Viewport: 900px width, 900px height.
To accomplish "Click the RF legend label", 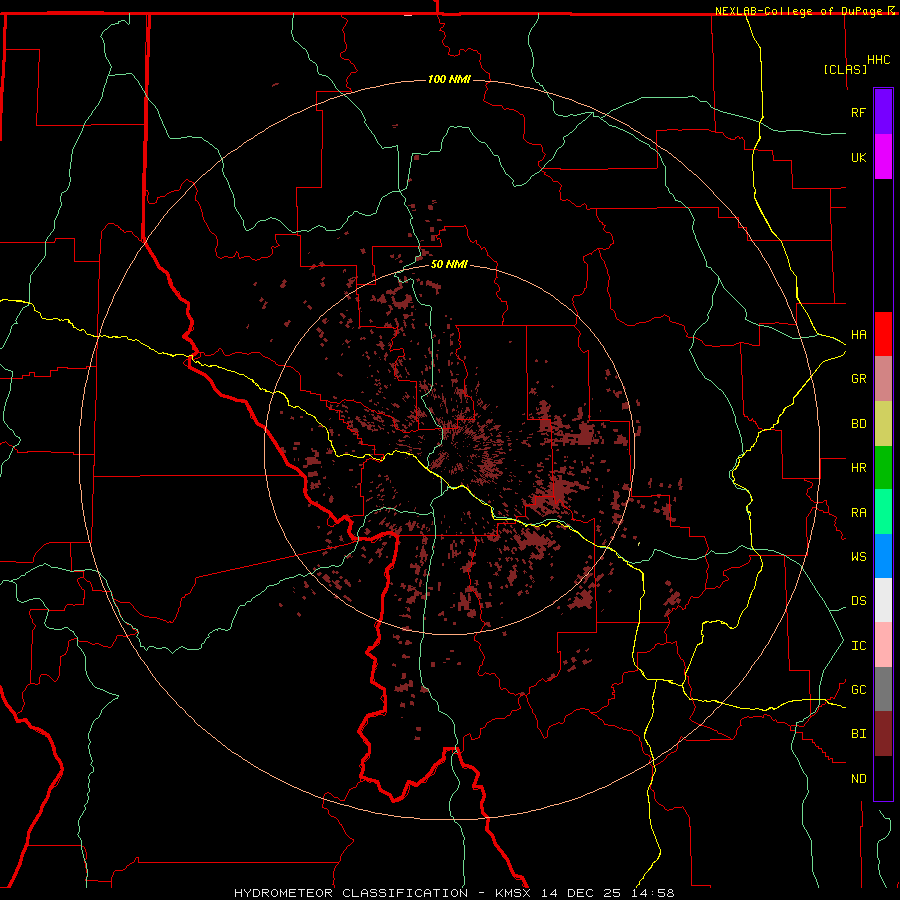I will pos(859,112).
